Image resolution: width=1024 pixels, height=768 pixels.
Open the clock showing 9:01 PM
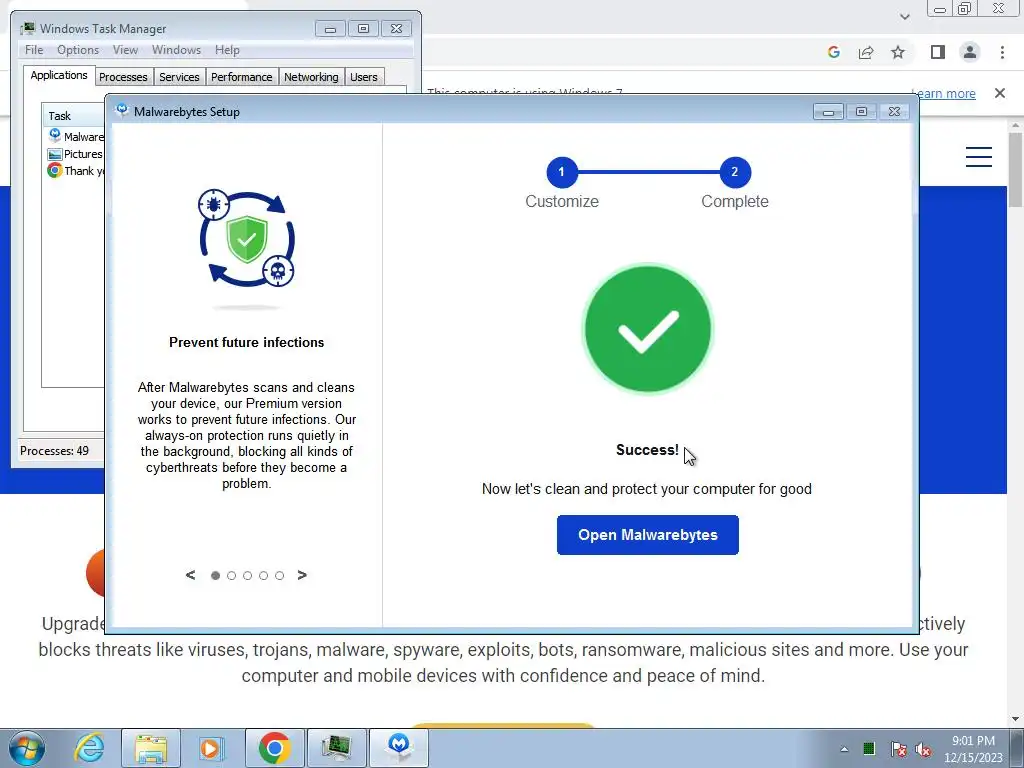pos(973,749)
